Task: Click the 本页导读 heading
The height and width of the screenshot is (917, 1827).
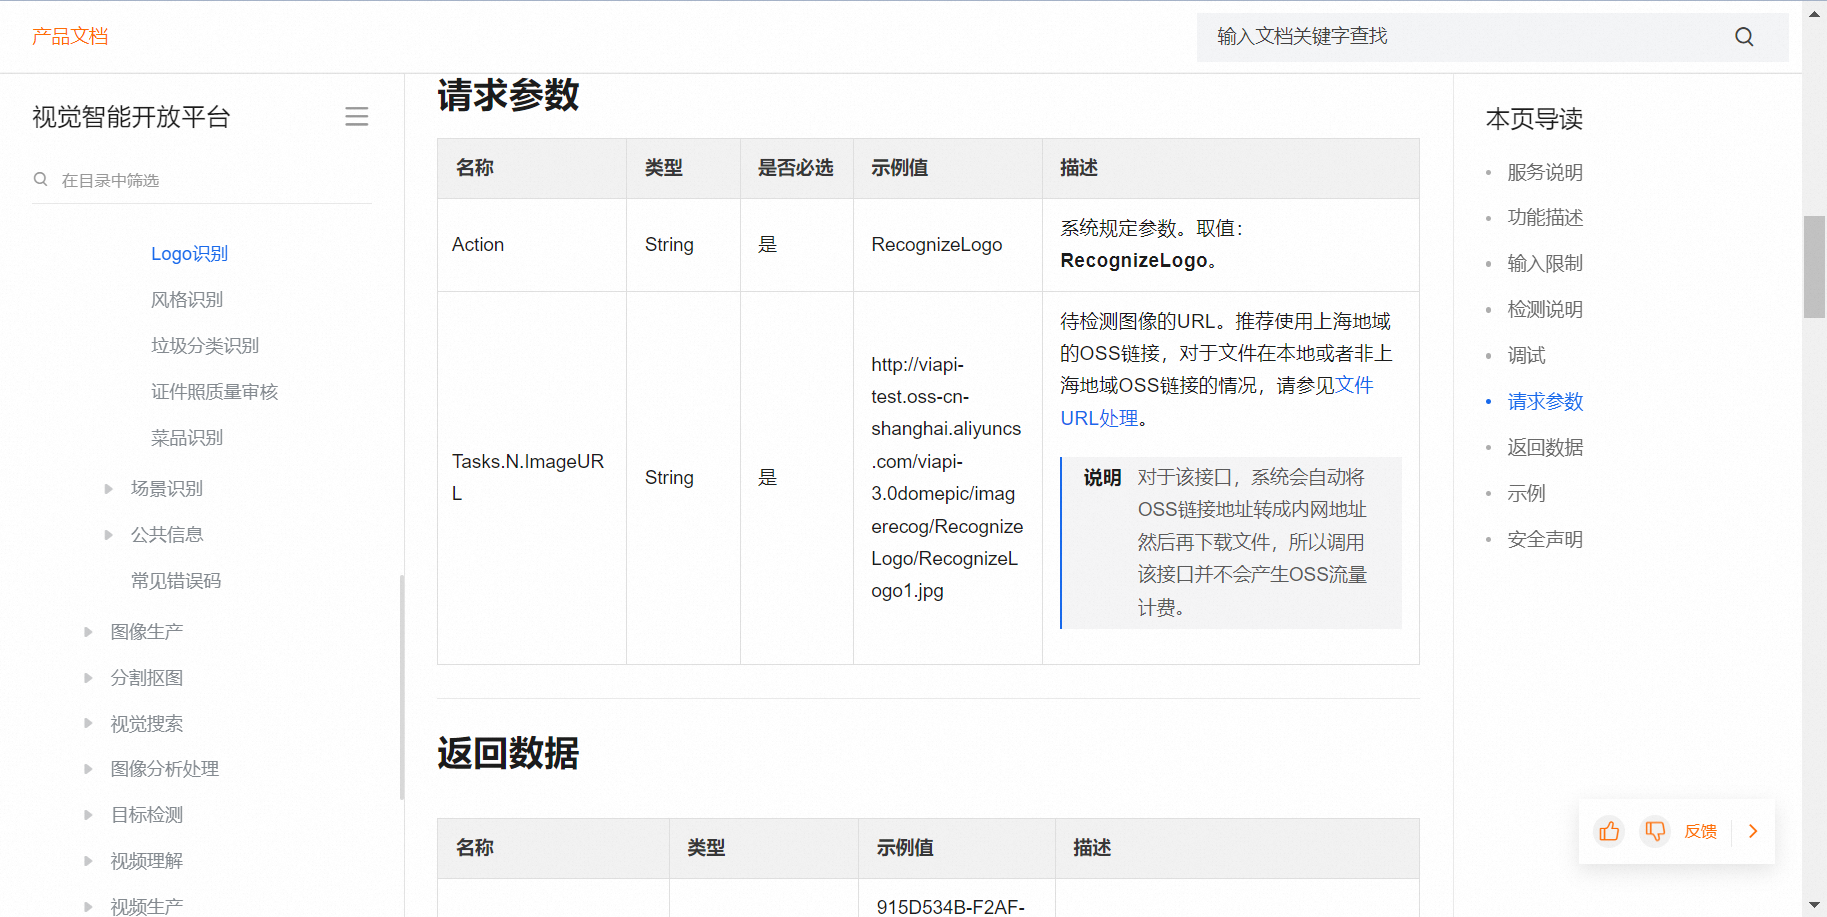Action: tap(1534, 119)
